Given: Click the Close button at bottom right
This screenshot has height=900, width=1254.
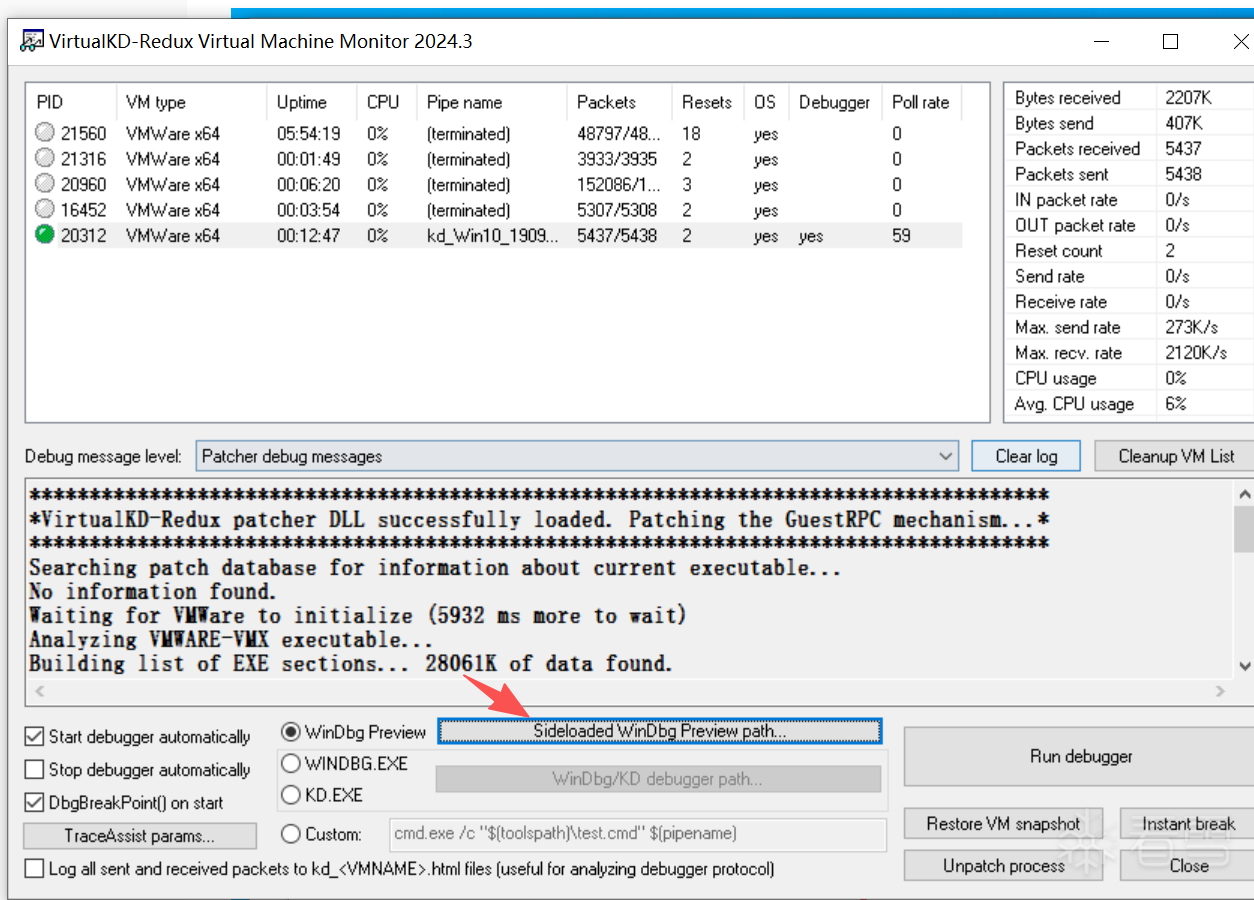Looking at the screenshot, I should [1188, 866].
